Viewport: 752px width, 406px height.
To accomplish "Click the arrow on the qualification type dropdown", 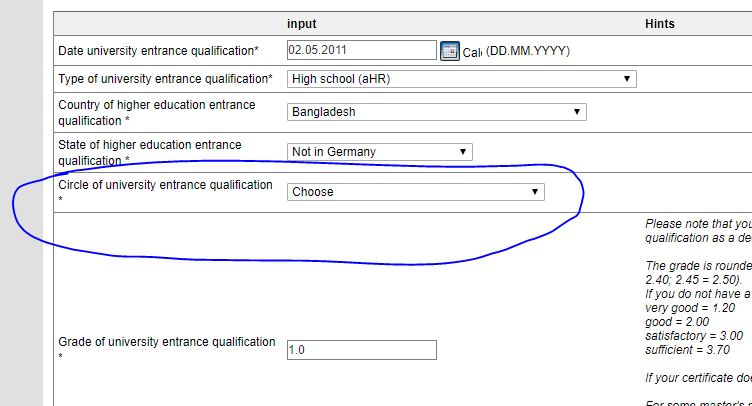I will (x=627, y=79).
